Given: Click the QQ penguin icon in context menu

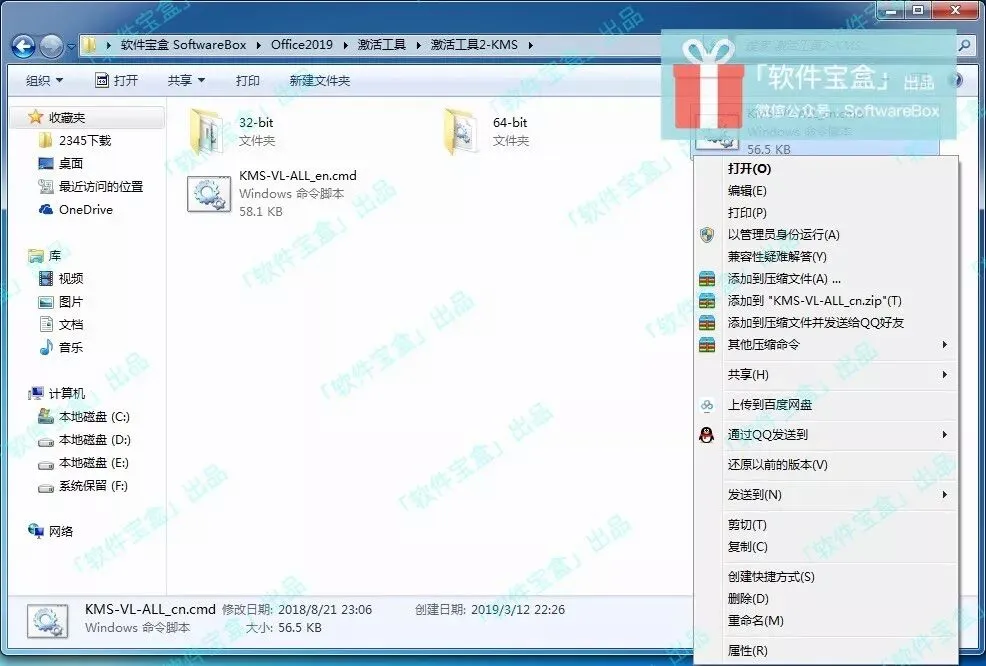Looking at the screenshot, I should pyautogui.click(x=707, y=435).
